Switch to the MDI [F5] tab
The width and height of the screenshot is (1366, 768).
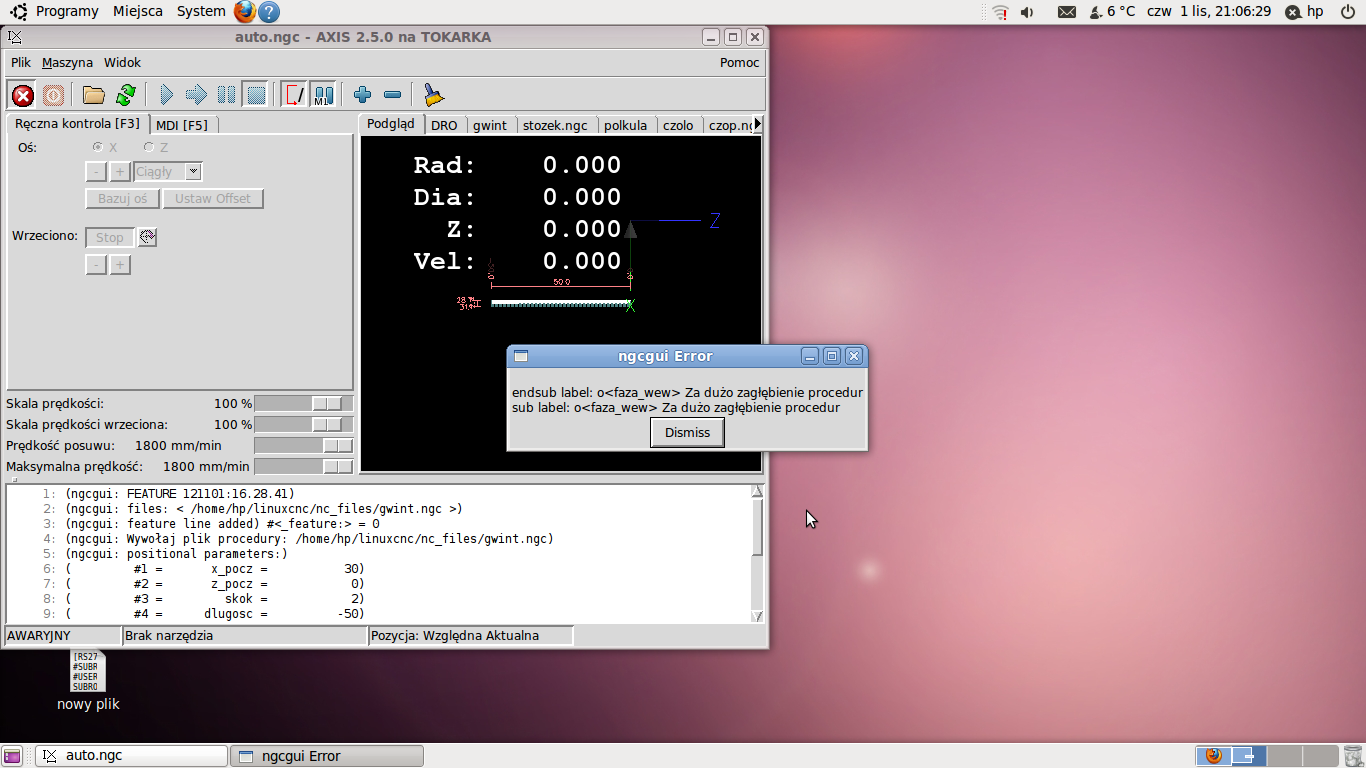[x=182, y=125]
